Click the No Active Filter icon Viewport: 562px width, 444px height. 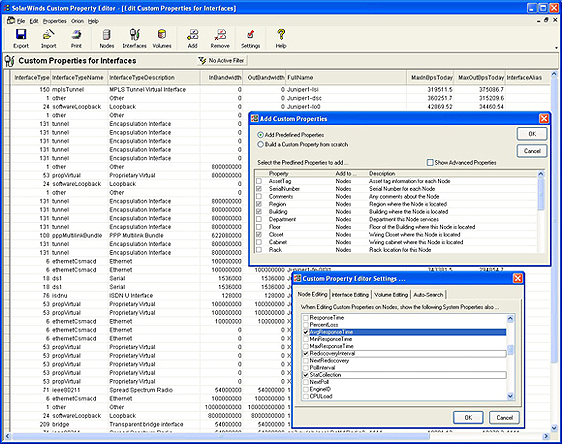click(x=202, y=61)
